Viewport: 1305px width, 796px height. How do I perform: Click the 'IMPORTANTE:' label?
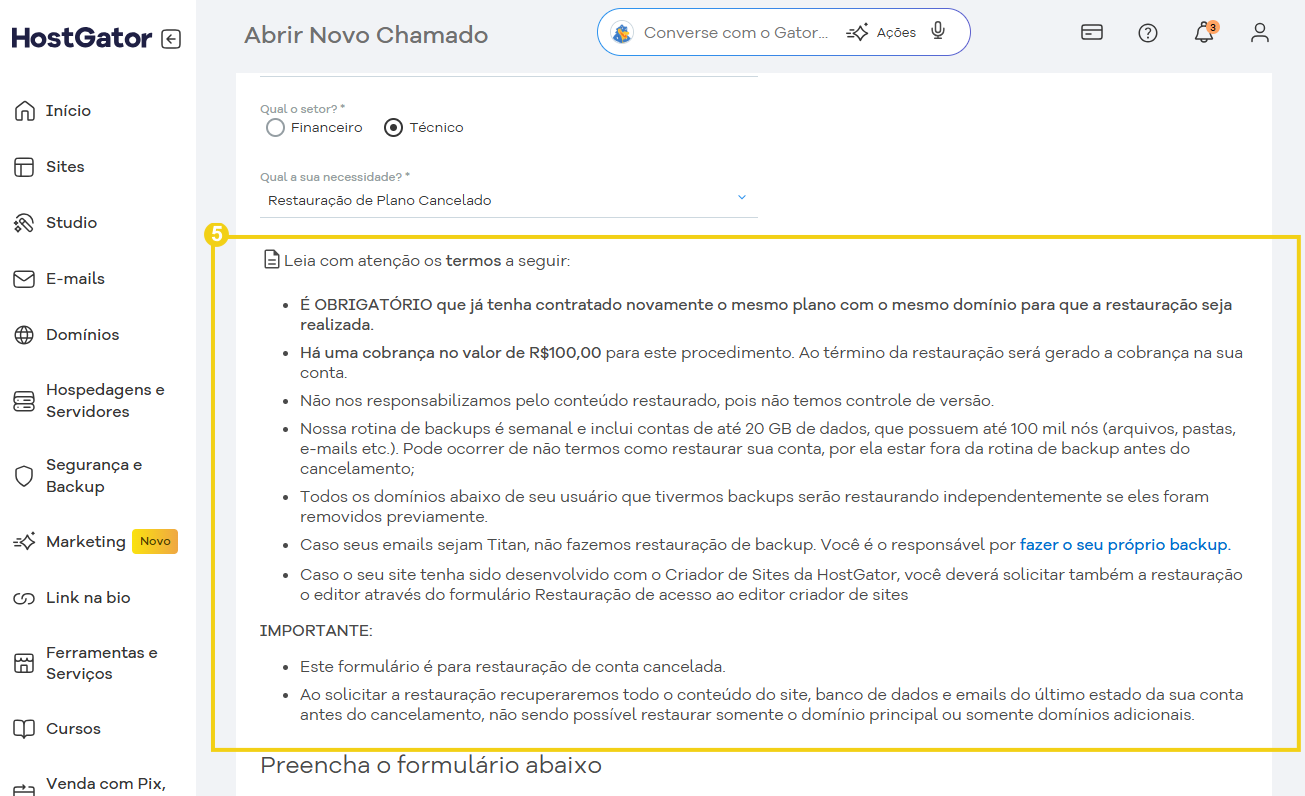pyautogui.click(x=316, y=631)
